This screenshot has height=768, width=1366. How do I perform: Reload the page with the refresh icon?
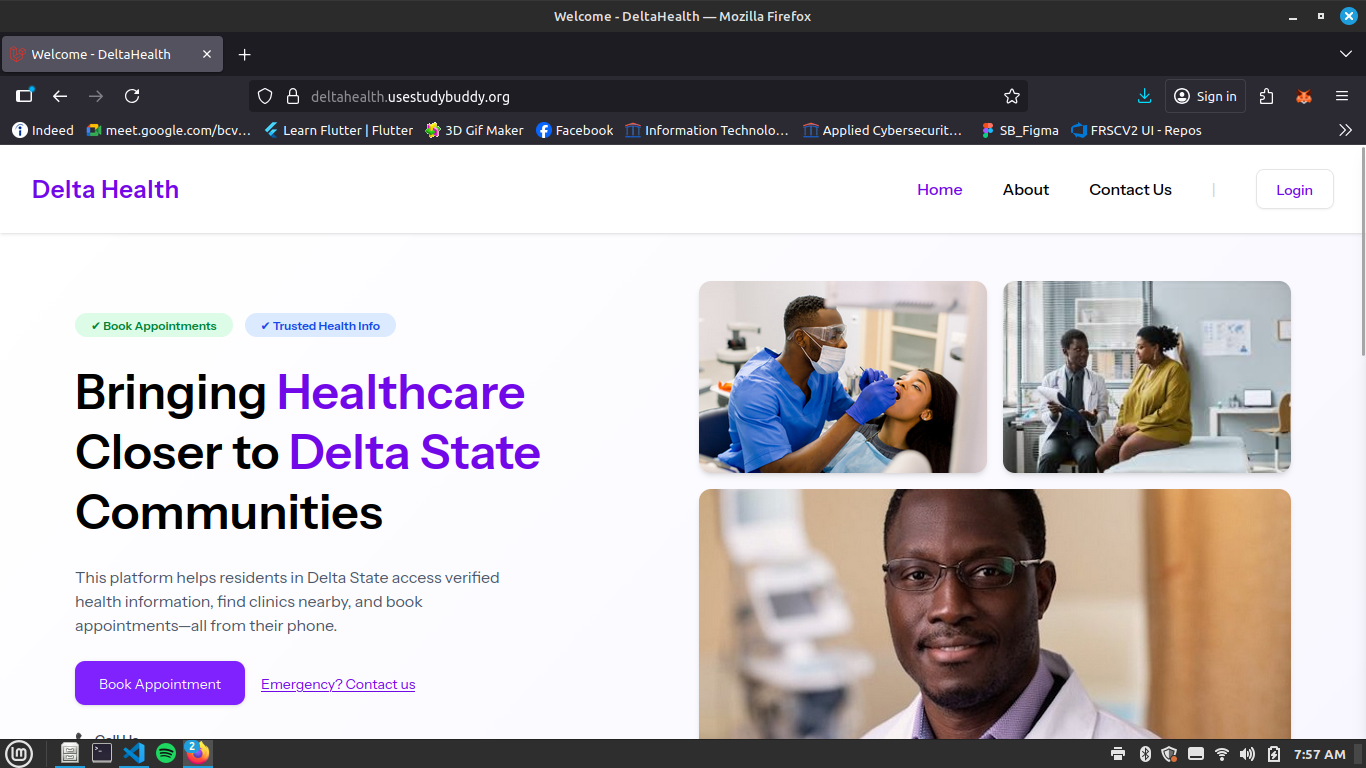pos(132,96)
